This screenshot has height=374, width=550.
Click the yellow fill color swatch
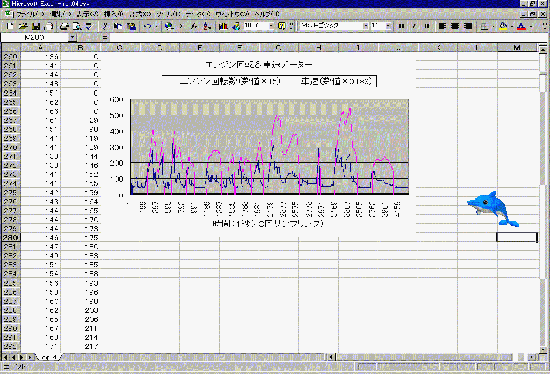pyautogui.click(x=503, y=26)
